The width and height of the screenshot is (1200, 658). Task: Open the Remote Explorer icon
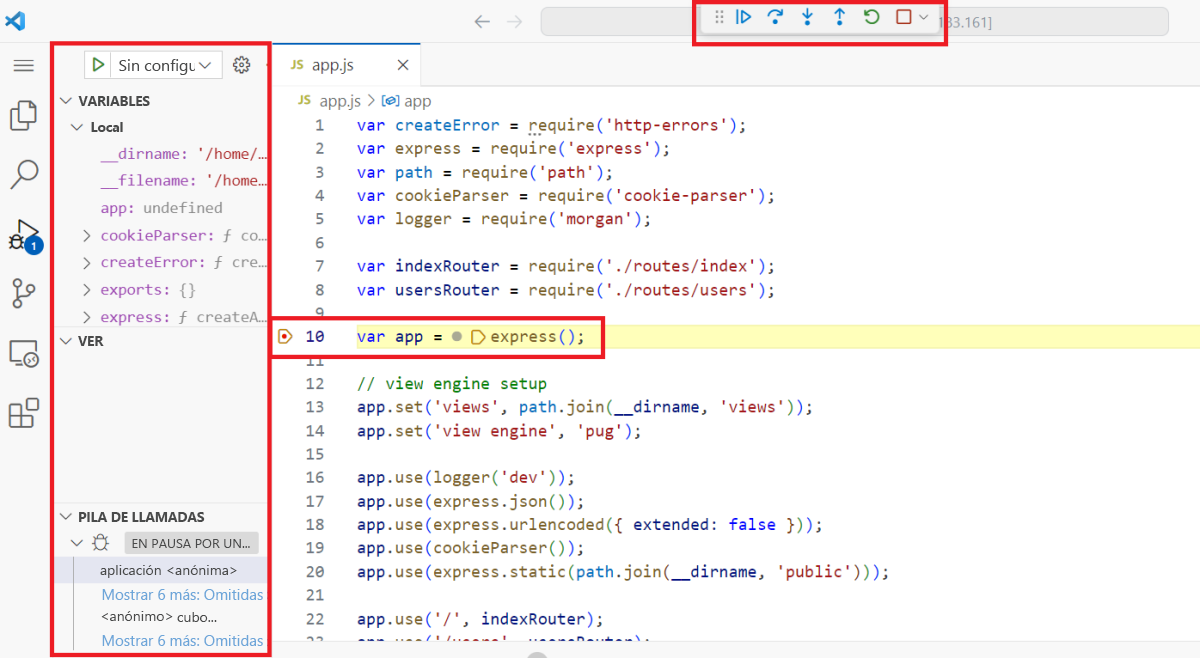(23, 353)
